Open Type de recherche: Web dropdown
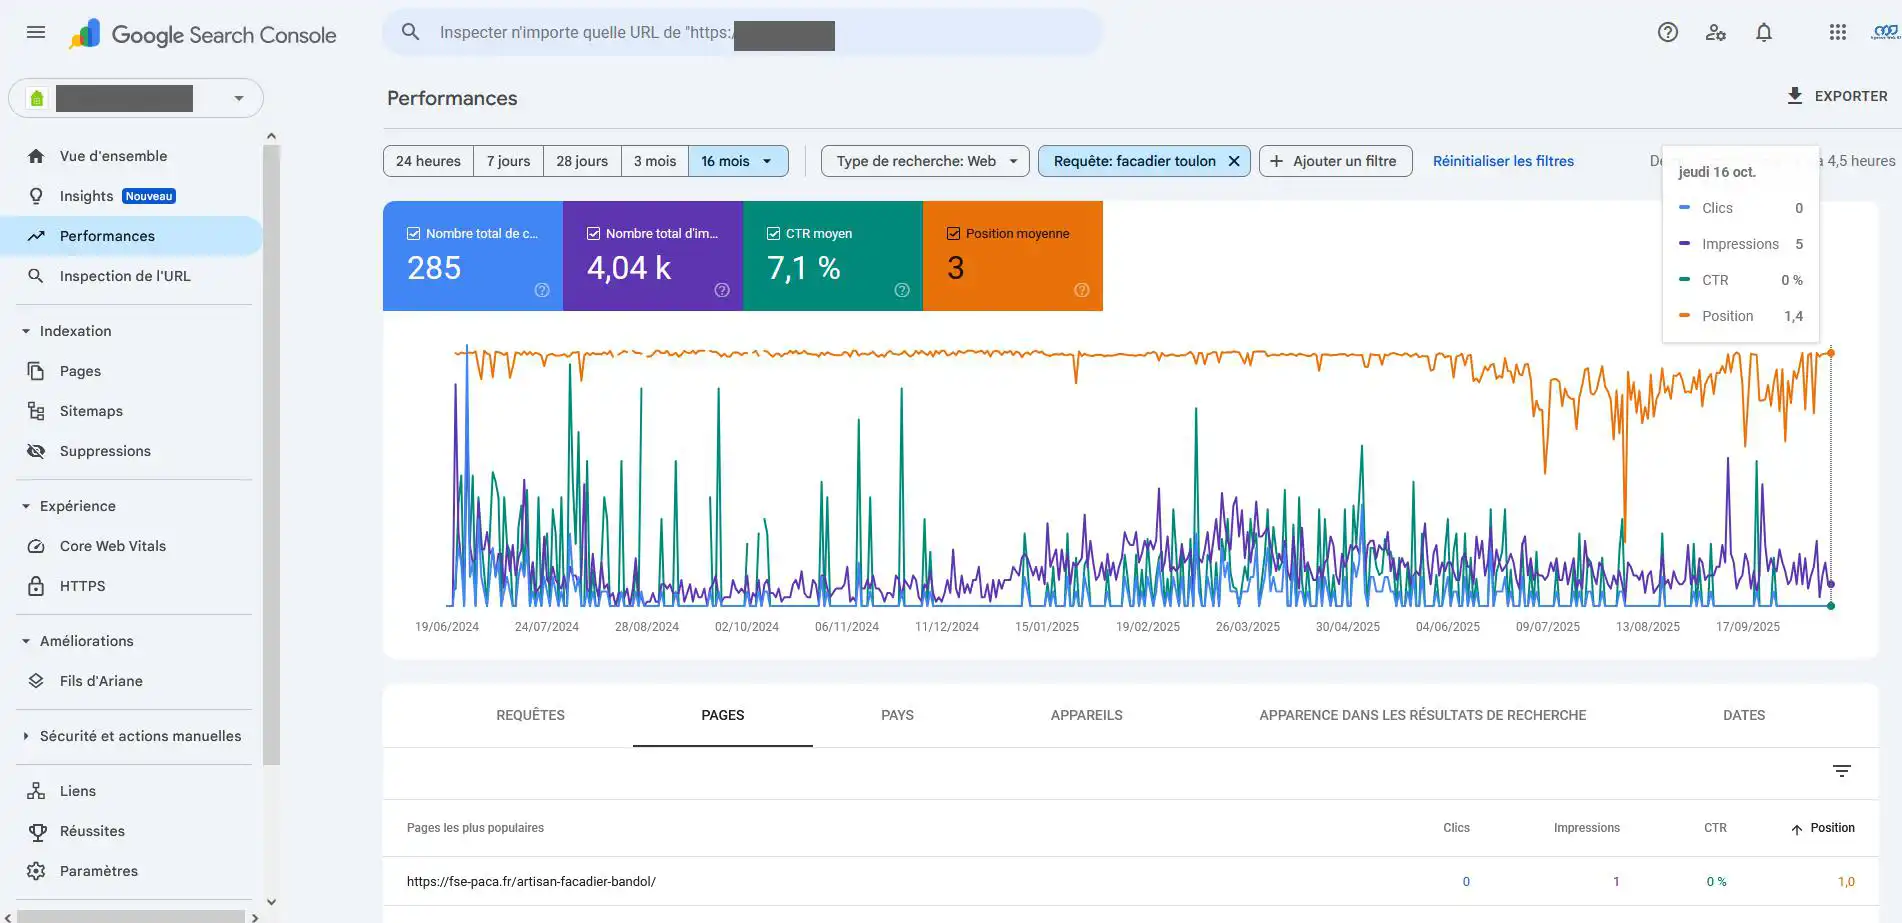 [925, 161]
